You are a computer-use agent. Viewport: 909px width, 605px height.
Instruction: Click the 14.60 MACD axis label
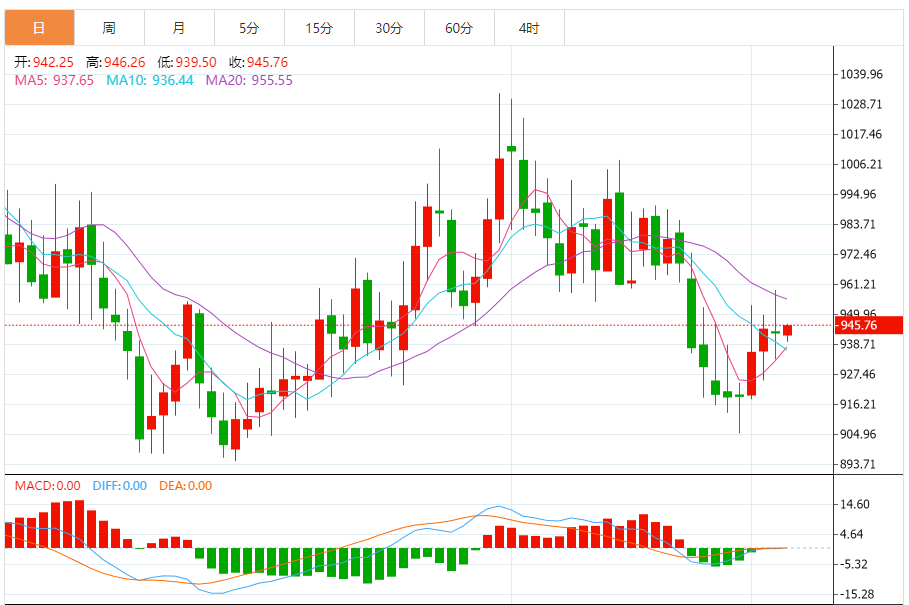pos(855,504)
